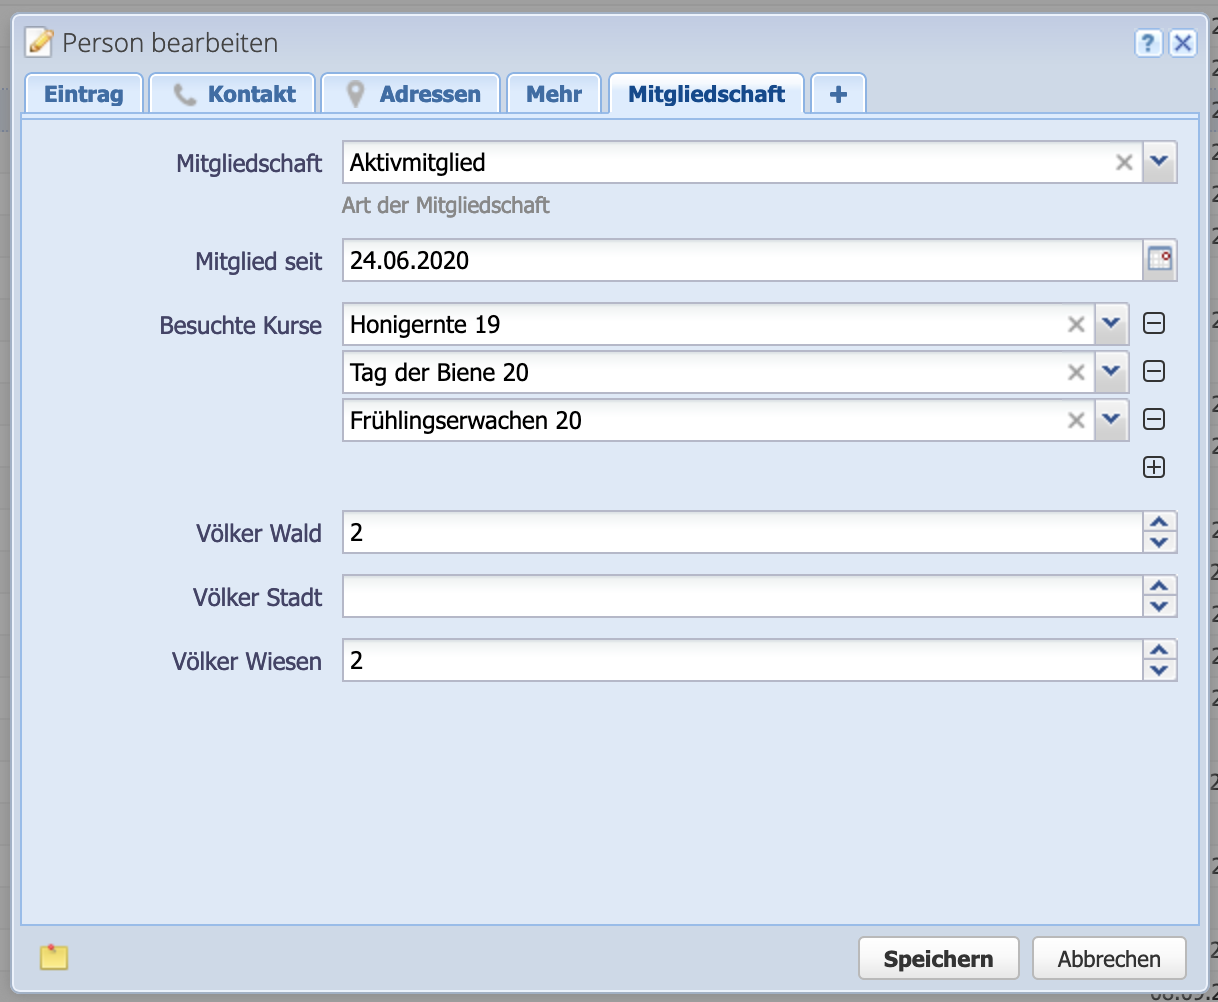The width and height of the screenshot is (1218, 1002).
Task: Click the Abbrechen button
Action: tap(1109, 959)
